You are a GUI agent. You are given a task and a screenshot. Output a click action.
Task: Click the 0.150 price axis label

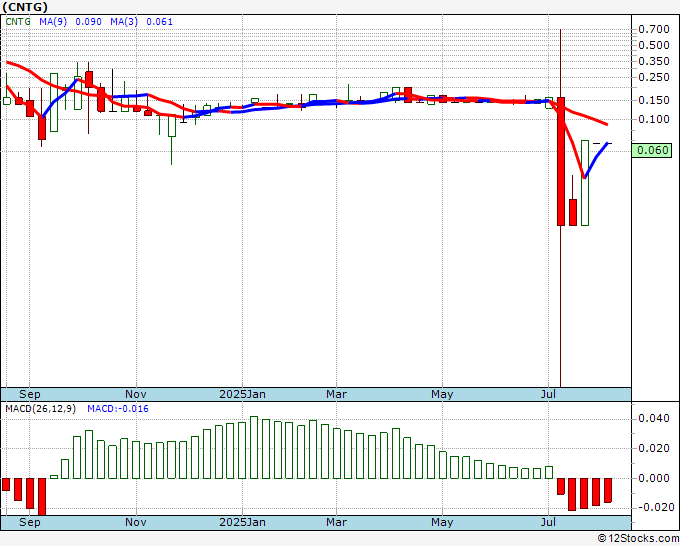pyautogui.click(x=654, y=100)
